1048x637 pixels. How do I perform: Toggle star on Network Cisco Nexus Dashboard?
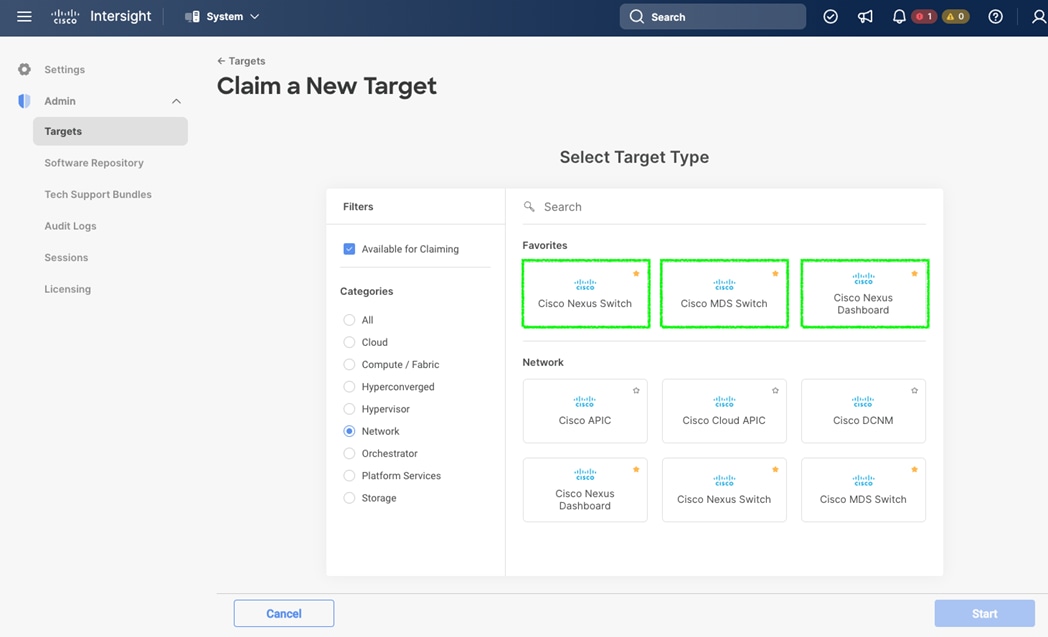click(x=636, y=469)
